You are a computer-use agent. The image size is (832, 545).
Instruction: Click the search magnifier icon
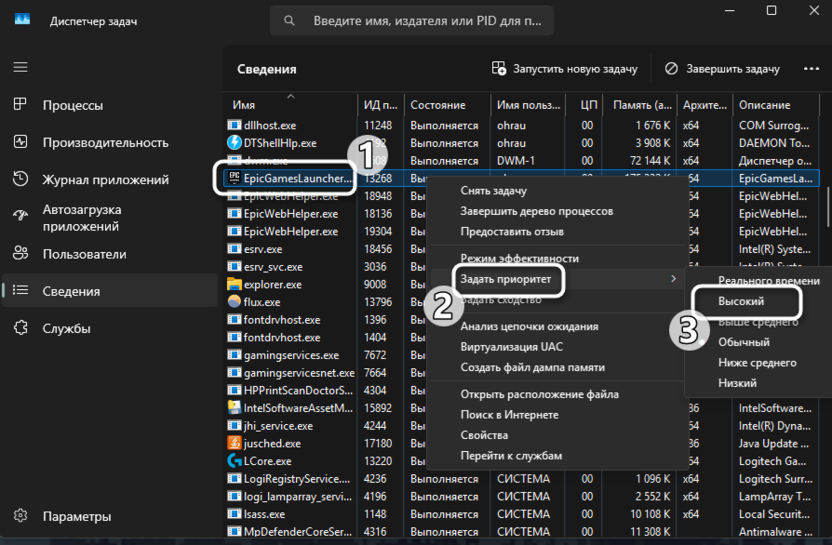289,21
